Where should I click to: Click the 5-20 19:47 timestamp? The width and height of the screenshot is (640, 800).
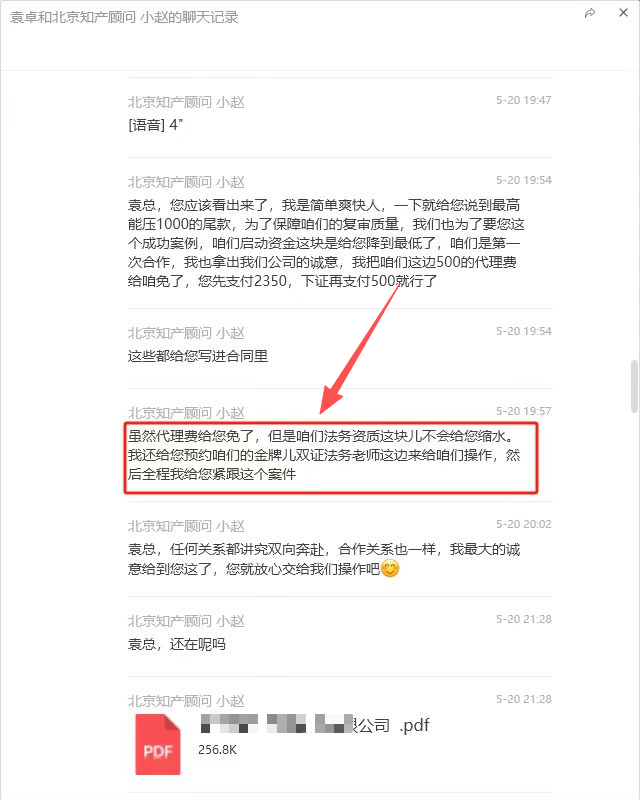(x=524, y=101)
